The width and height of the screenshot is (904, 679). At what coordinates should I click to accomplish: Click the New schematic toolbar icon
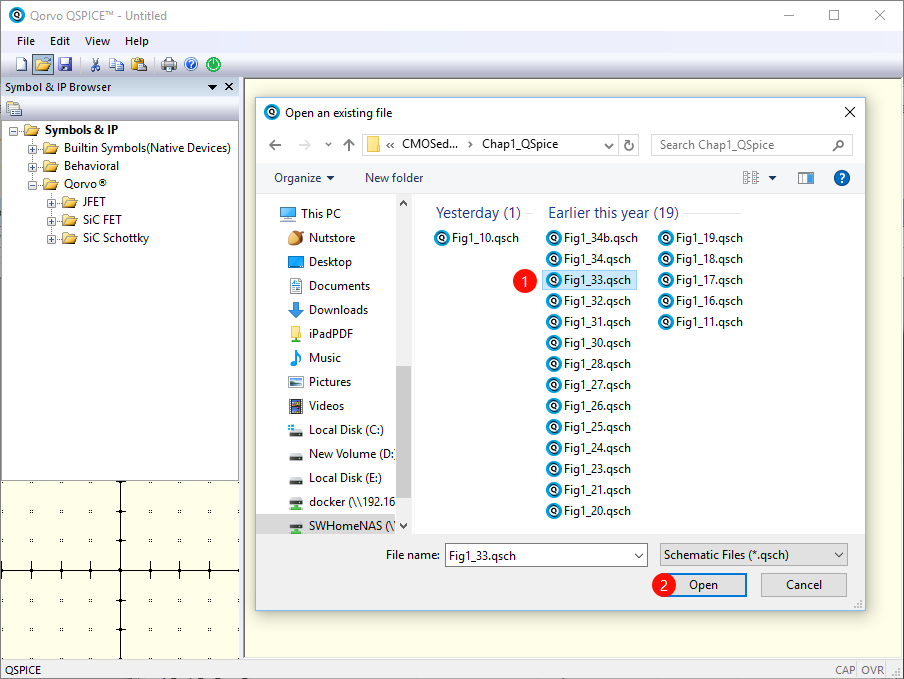tap(21, 65)
